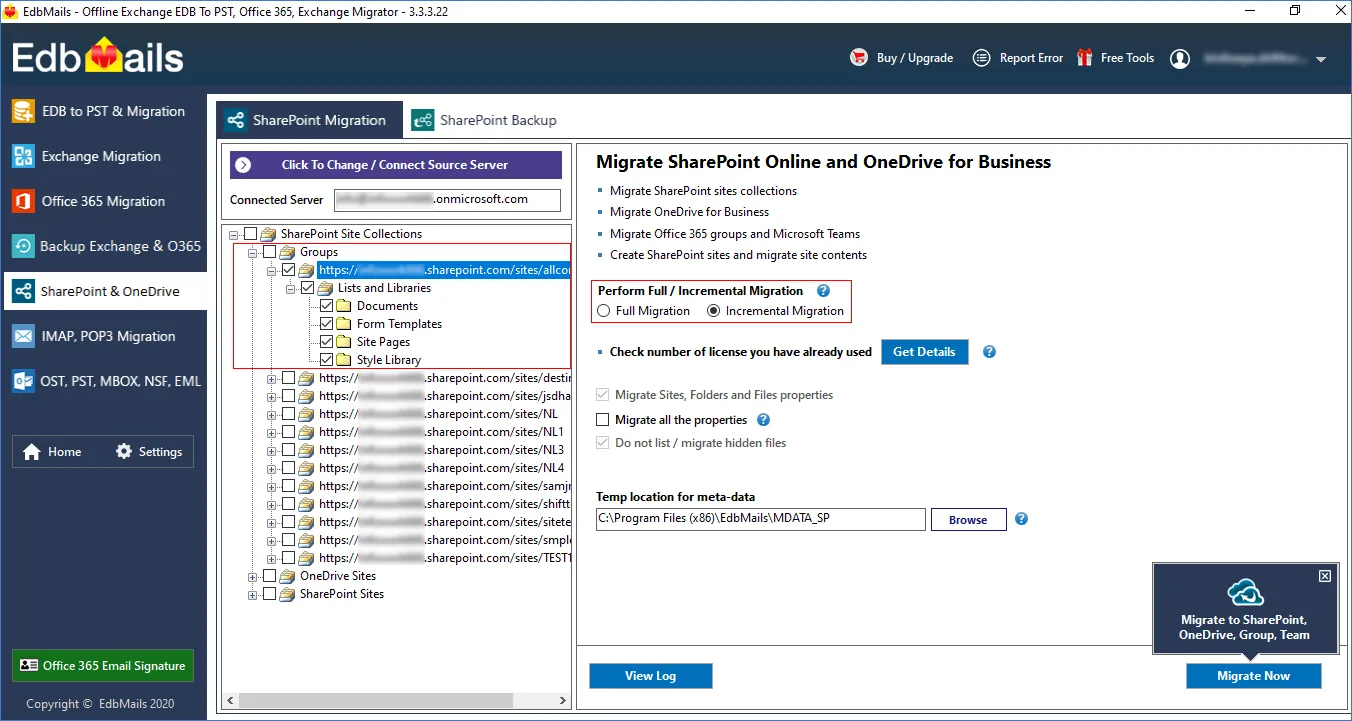Check the Groups node checkbox

pos(269,252)
